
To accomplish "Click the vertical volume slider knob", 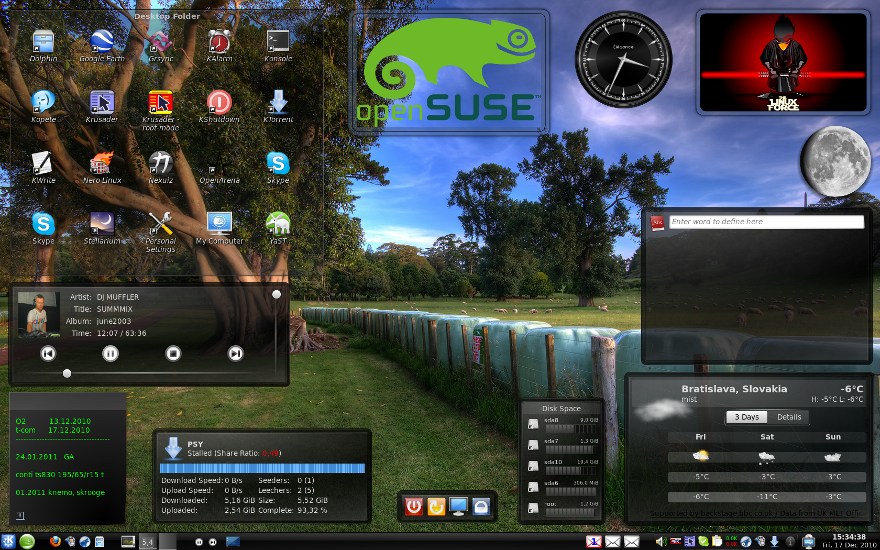I will click(x=276, y=294).
